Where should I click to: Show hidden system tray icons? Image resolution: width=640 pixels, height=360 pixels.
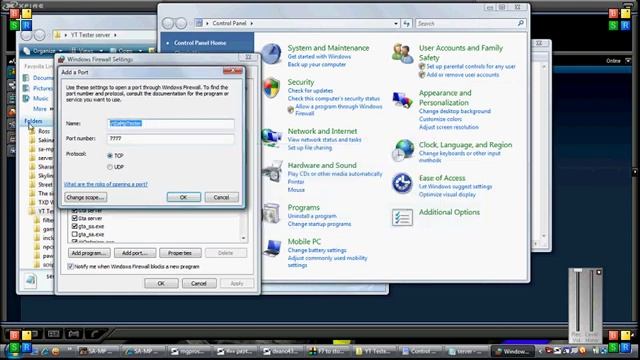540,351
